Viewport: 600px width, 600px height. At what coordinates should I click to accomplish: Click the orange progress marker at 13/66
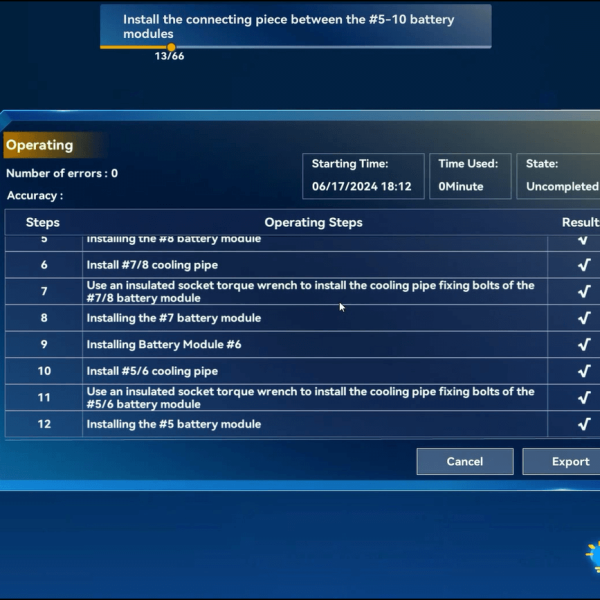[171, 47]
